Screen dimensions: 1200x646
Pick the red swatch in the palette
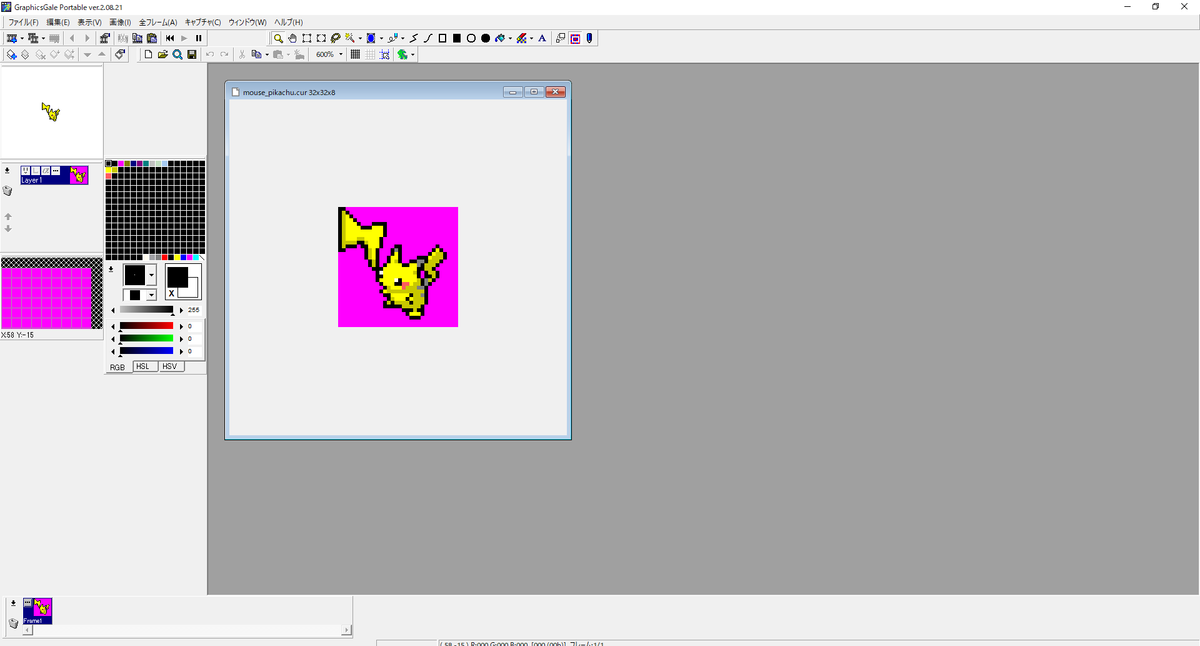point(165,257)
